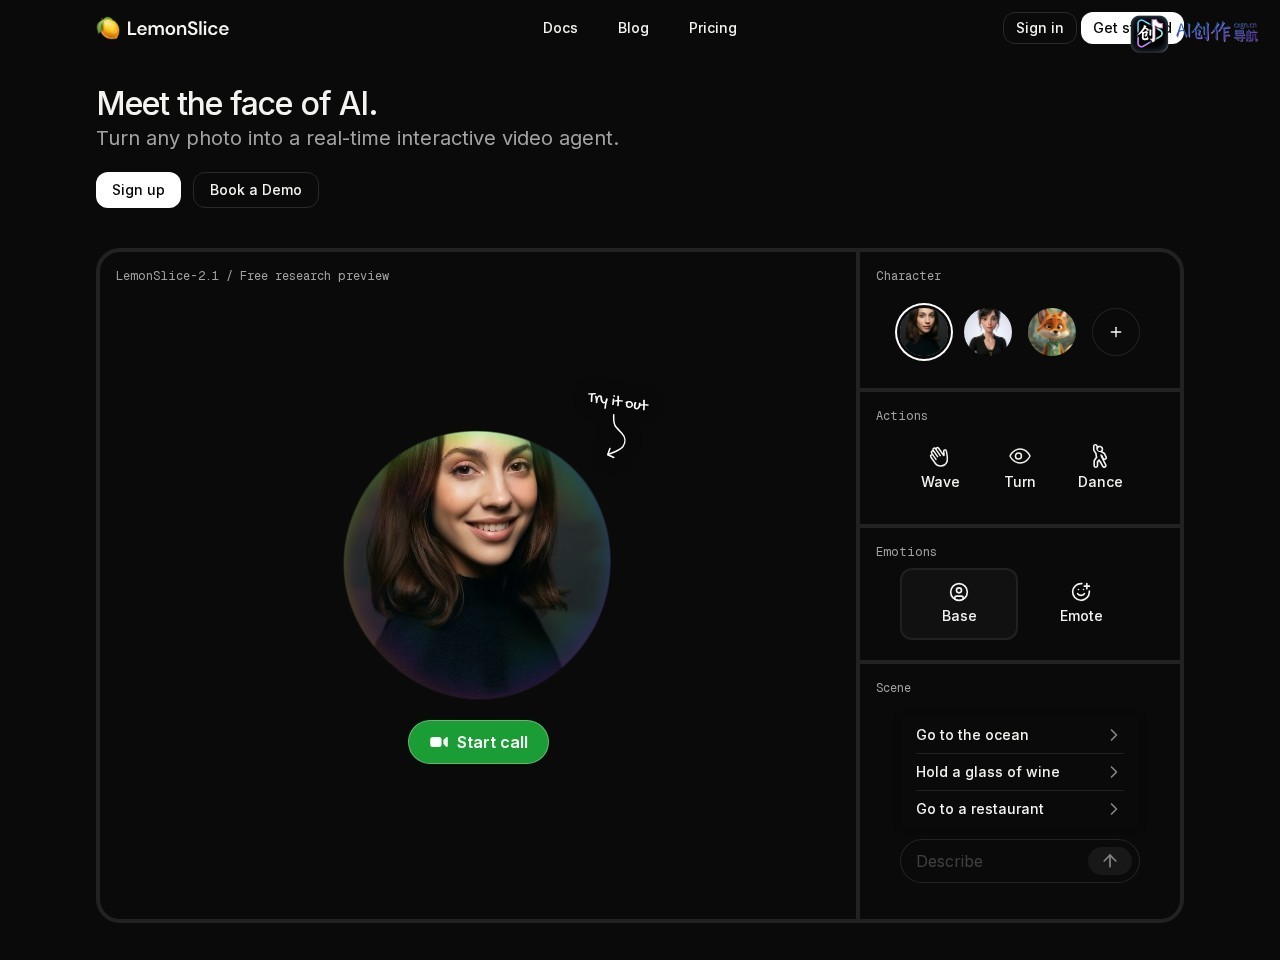Trigger the Dance figure action icon
Screen dimensions: 1280x960
[x=1099, y=456]
